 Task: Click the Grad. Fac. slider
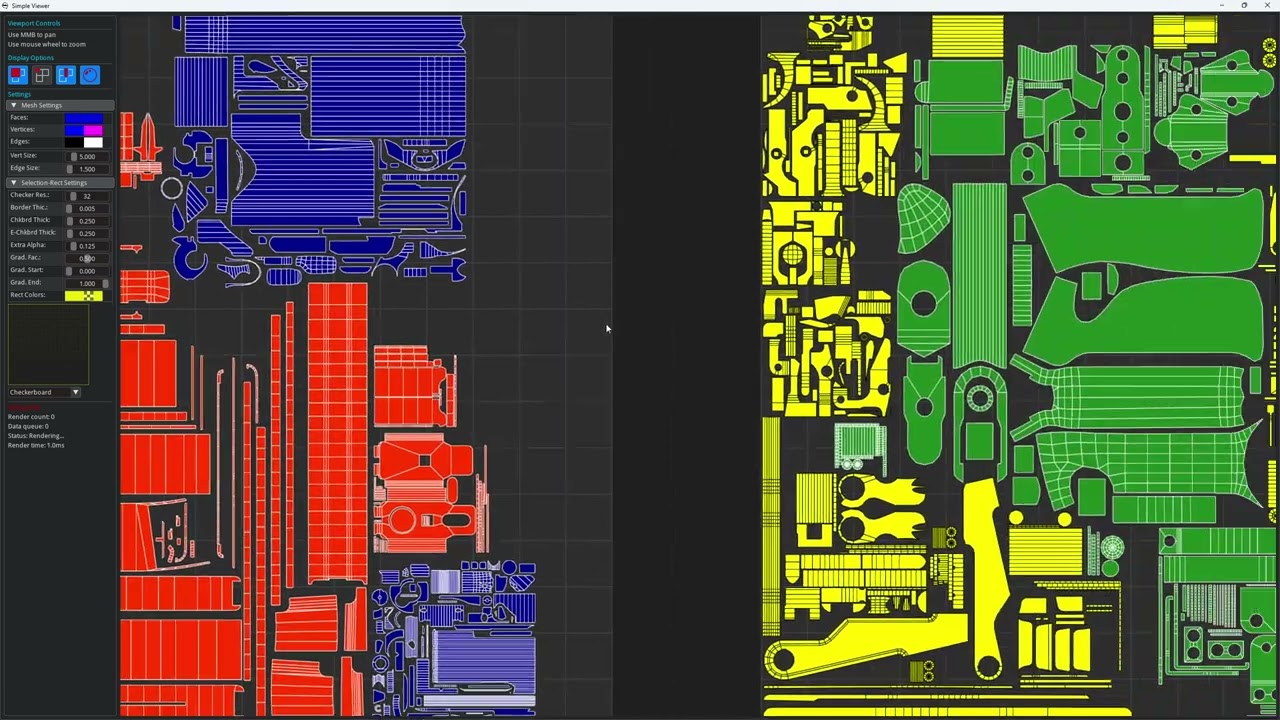[x=88, y=258]
